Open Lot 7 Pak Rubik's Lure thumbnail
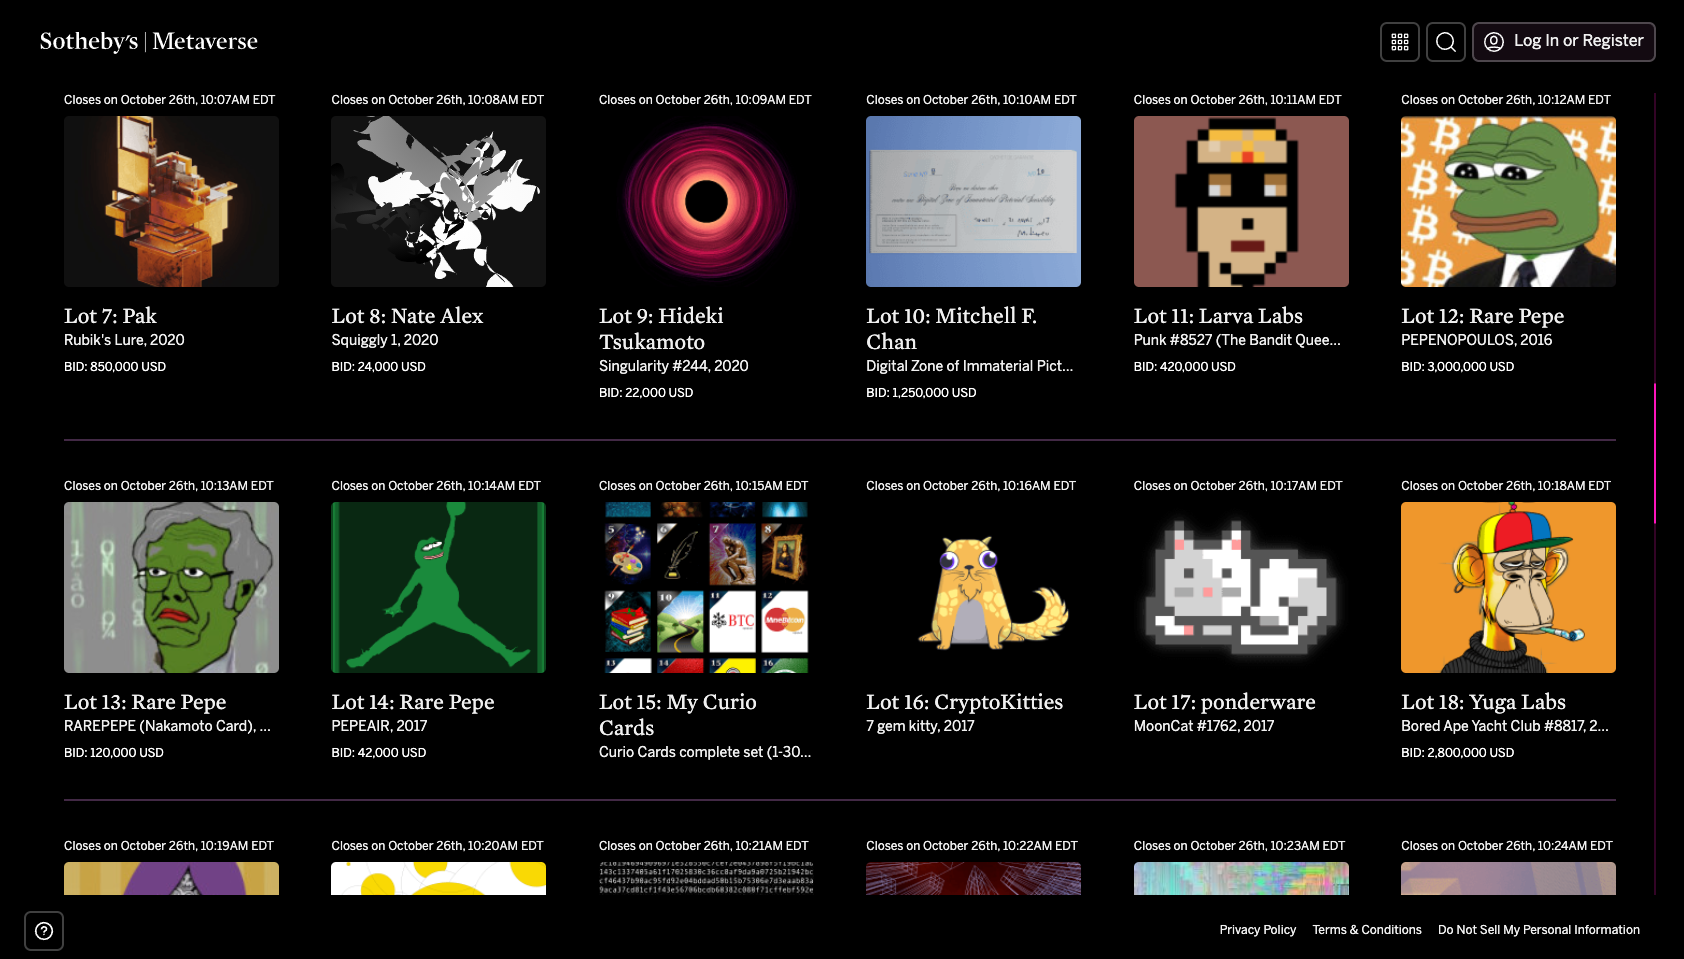 pos(171,201)
